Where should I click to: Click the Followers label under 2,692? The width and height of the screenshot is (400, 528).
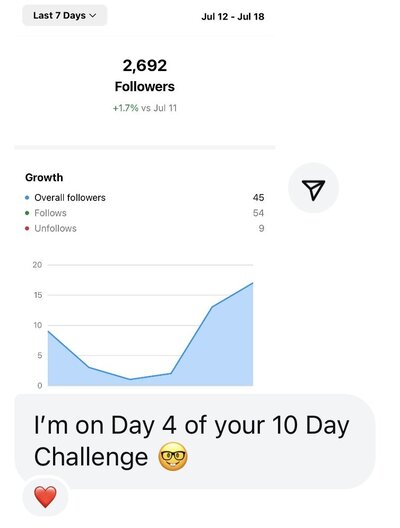pyautogui.click(x=145, y=87)
